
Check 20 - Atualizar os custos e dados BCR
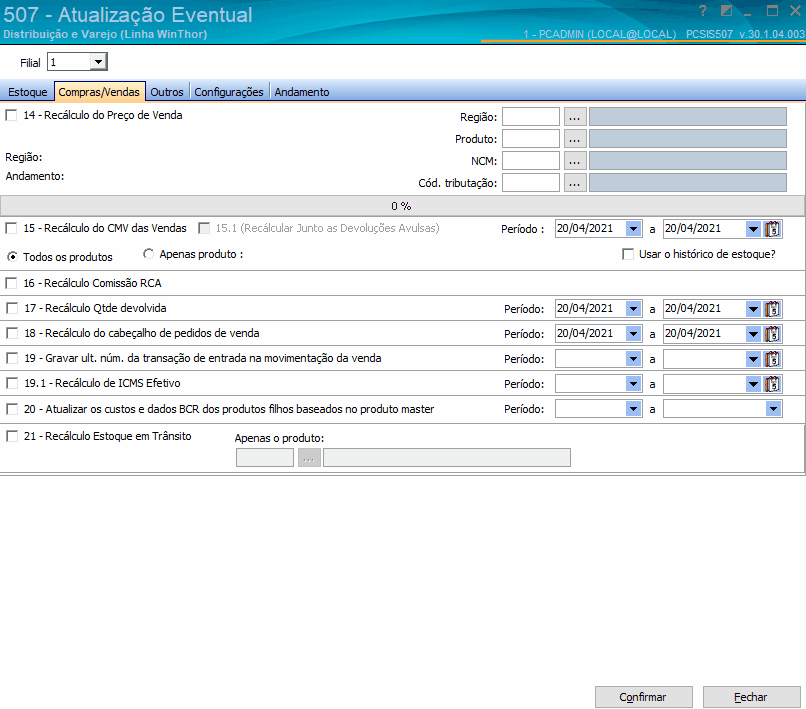[x=12, y=409]
